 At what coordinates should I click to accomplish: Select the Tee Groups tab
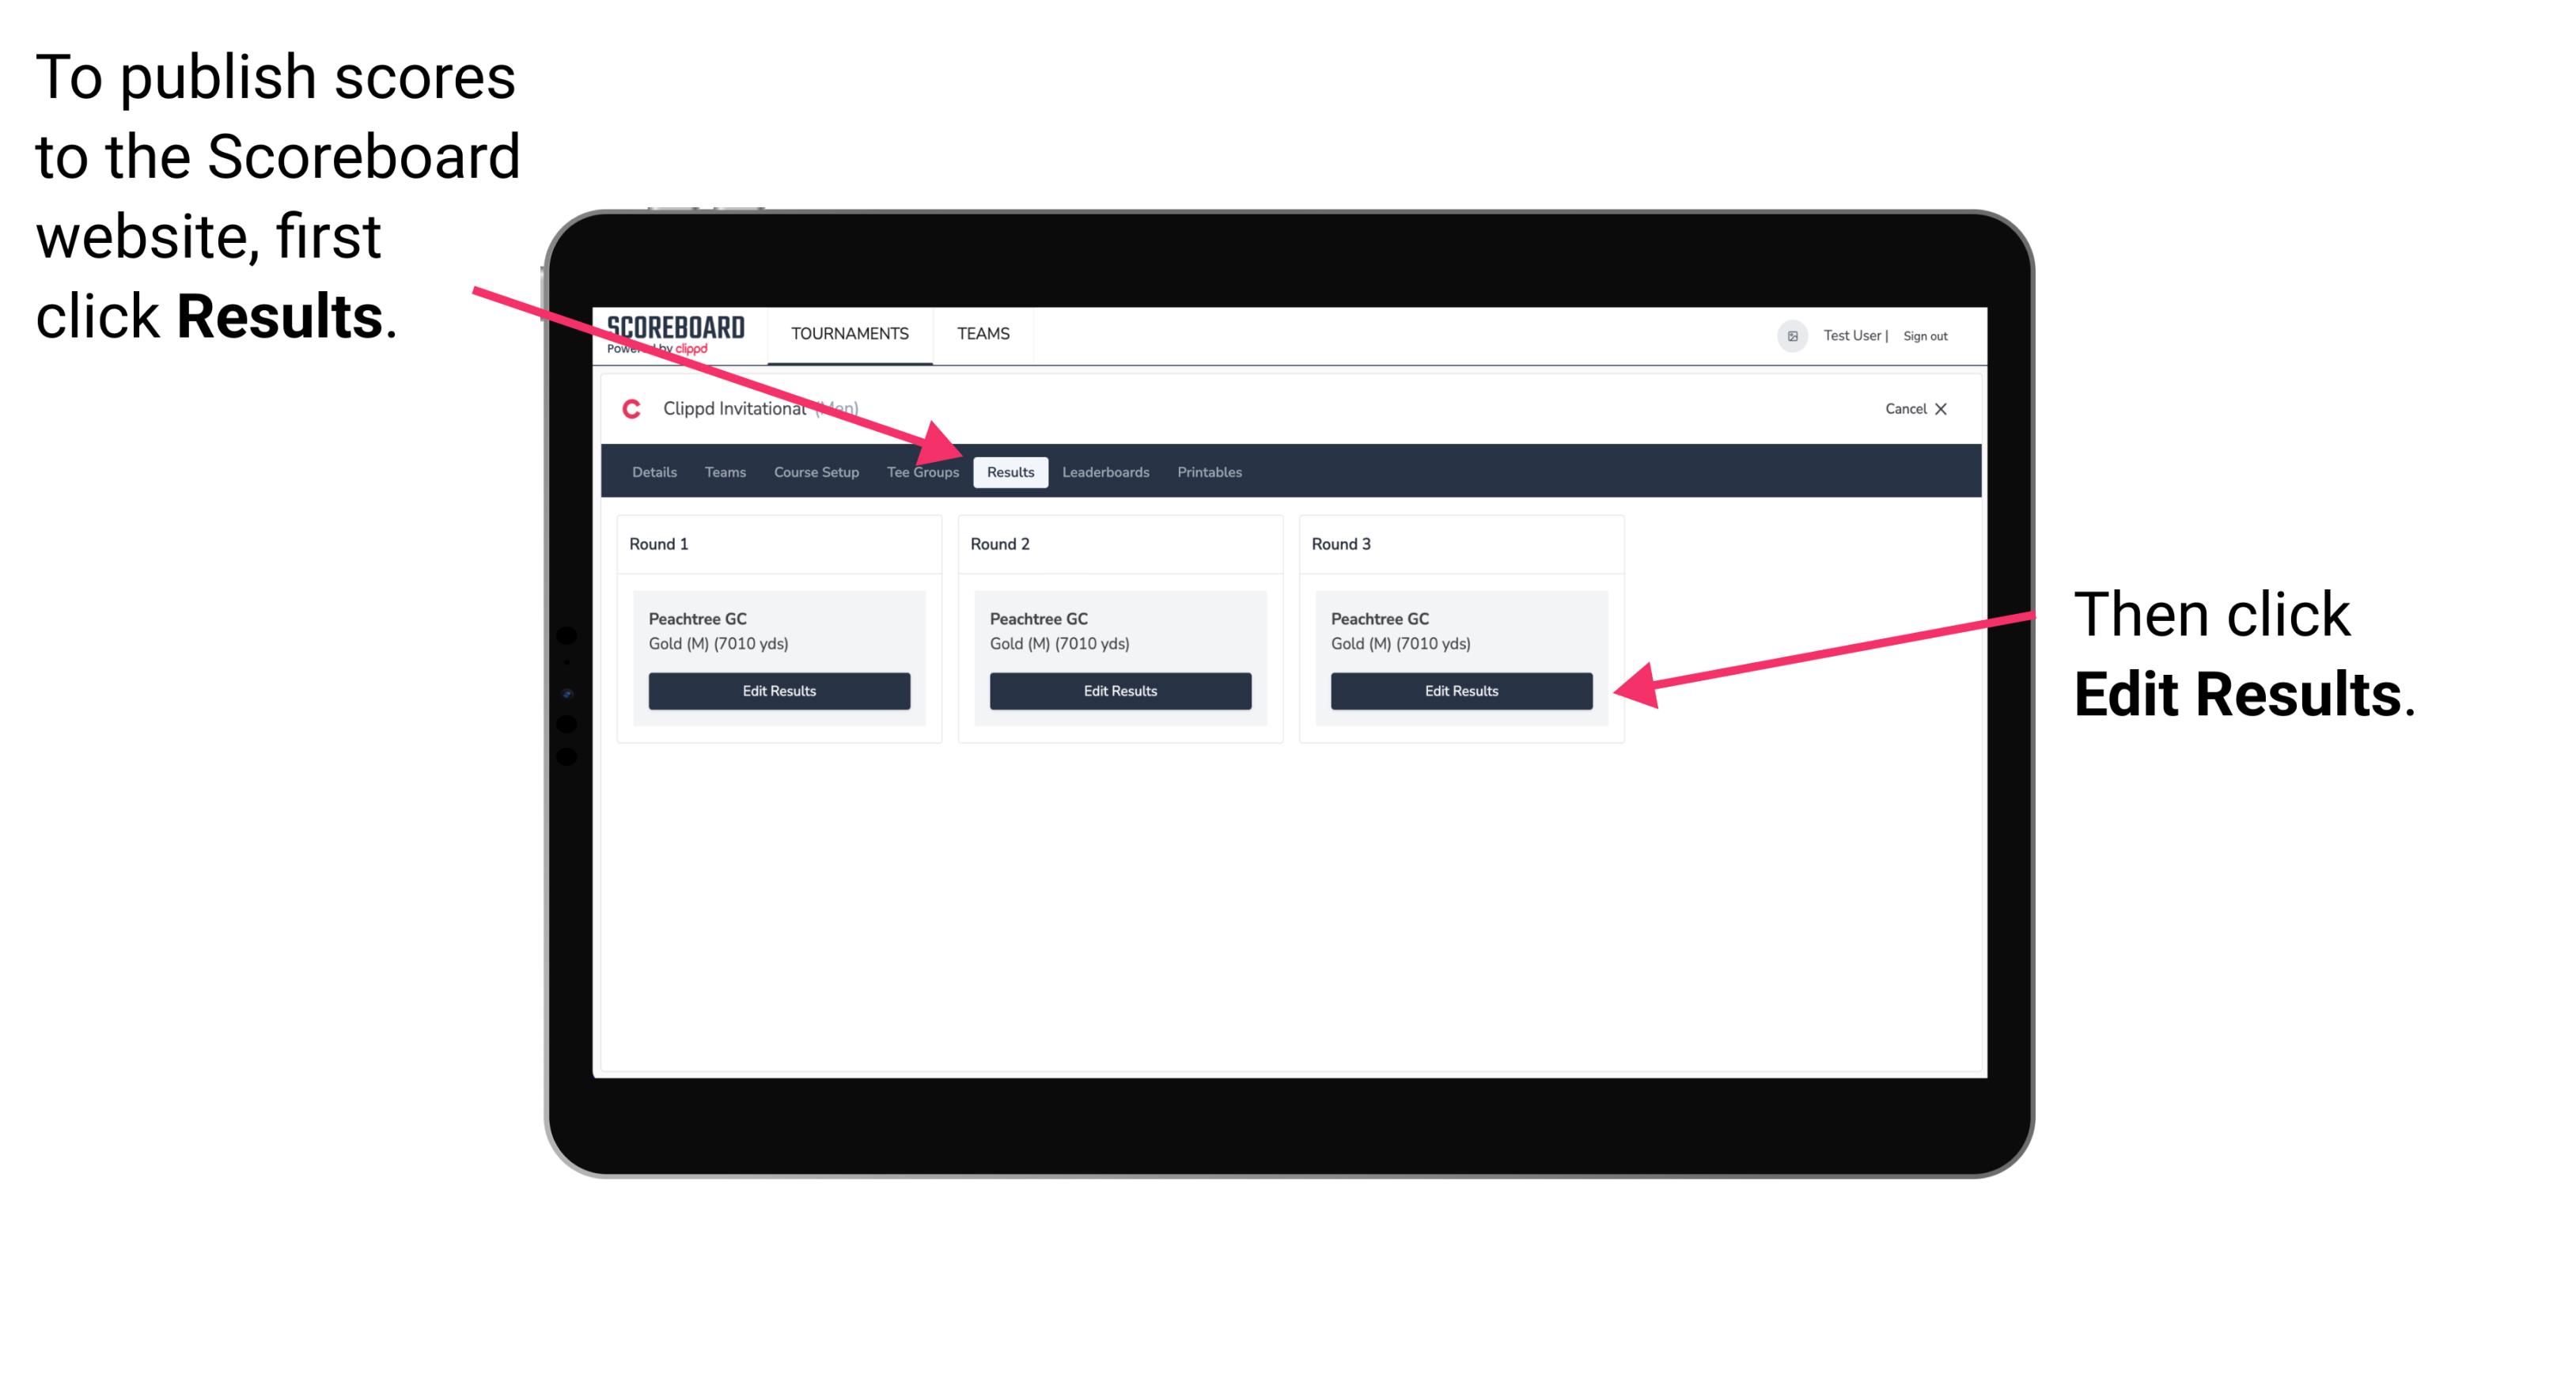[922, 471]
